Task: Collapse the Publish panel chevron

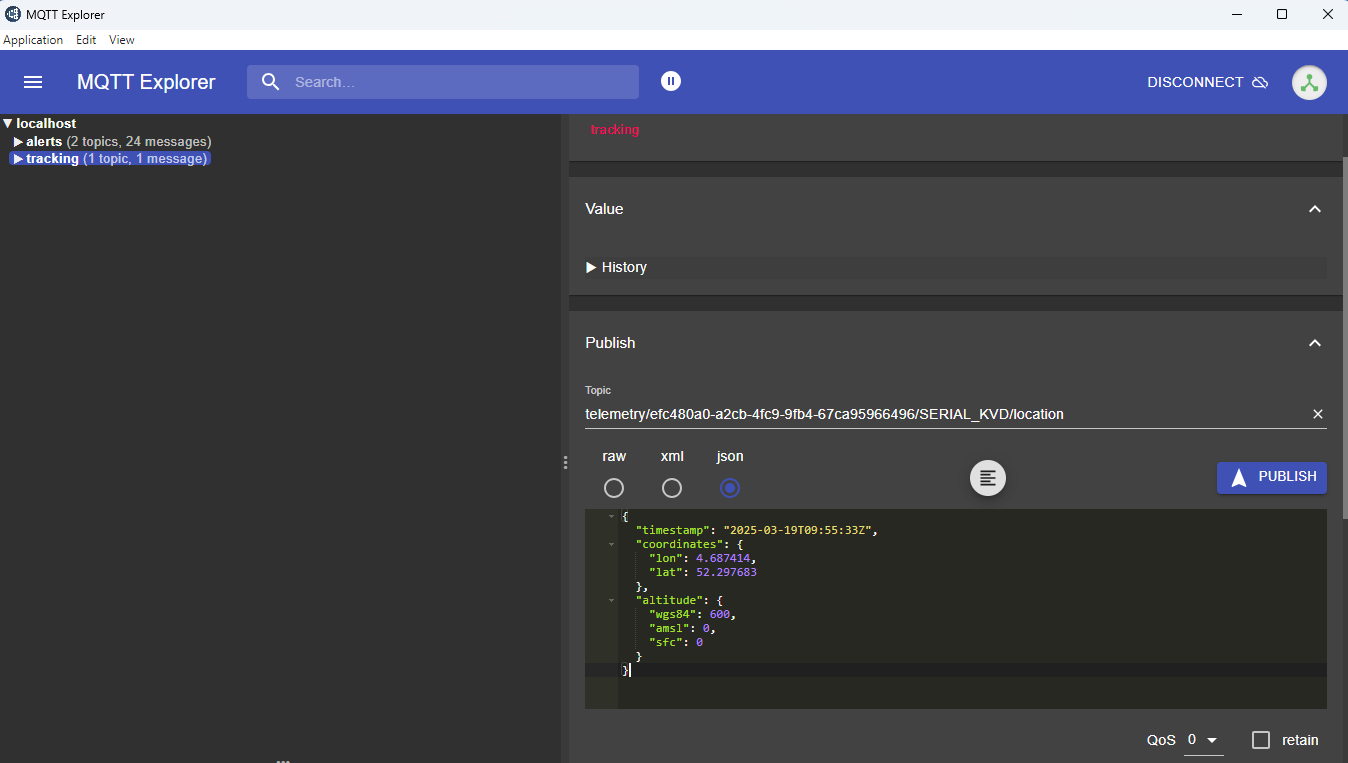Action: (1315, 343)
